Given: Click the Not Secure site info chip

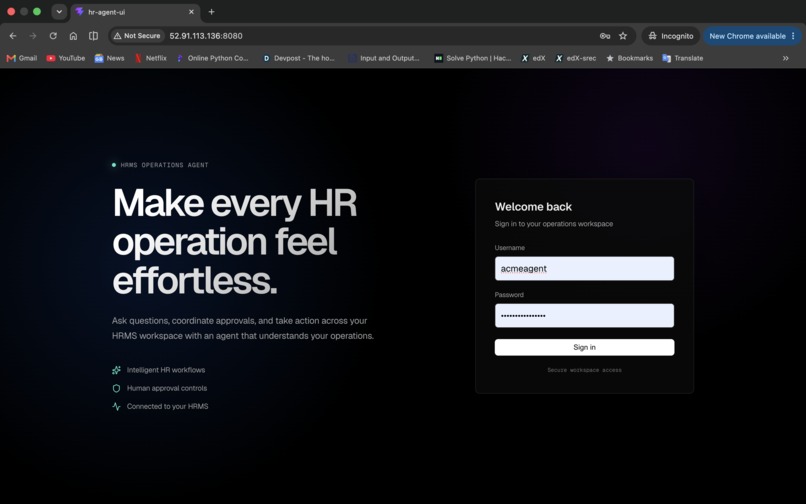Looking at the screenshot, I should pyautogui.click(x=137, y=36).
